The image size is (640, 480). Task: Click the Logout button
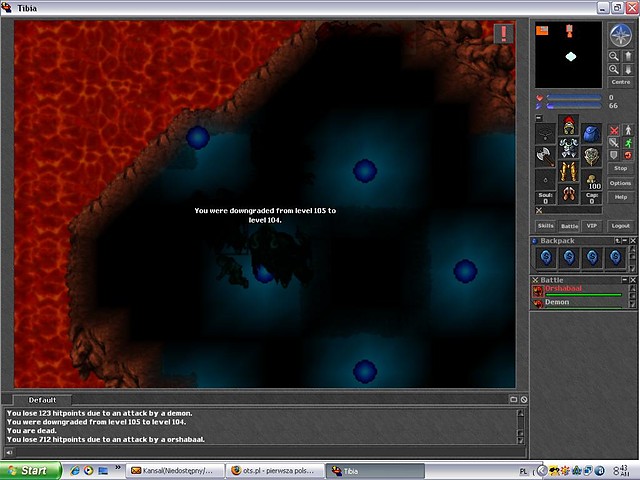coord(620,226)
